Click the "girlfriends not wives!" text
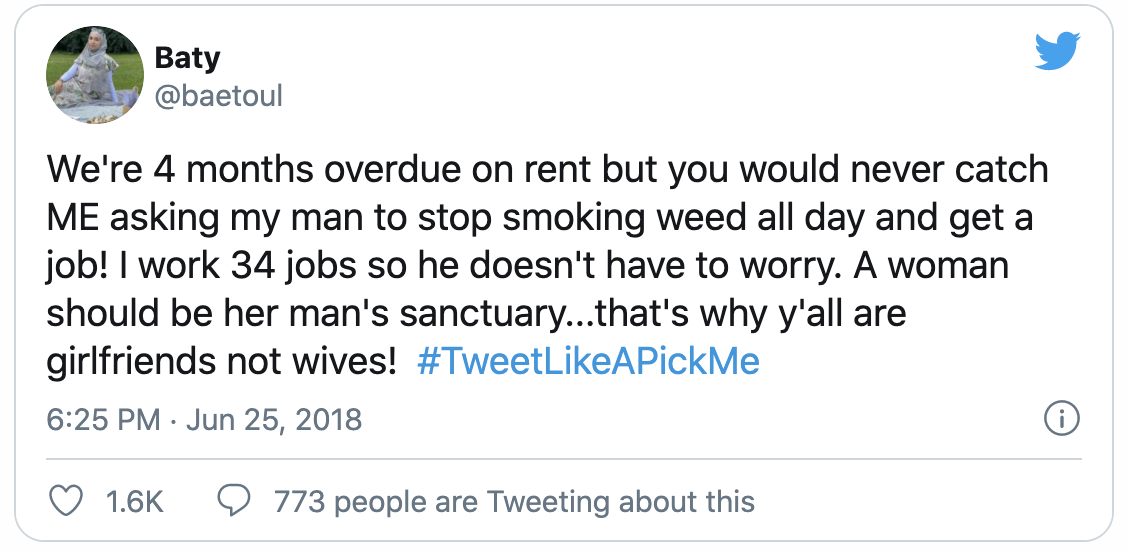Image resolution: width=1128 pixels, height=552 pixels. pyautogui.click(x=222, y=360)
